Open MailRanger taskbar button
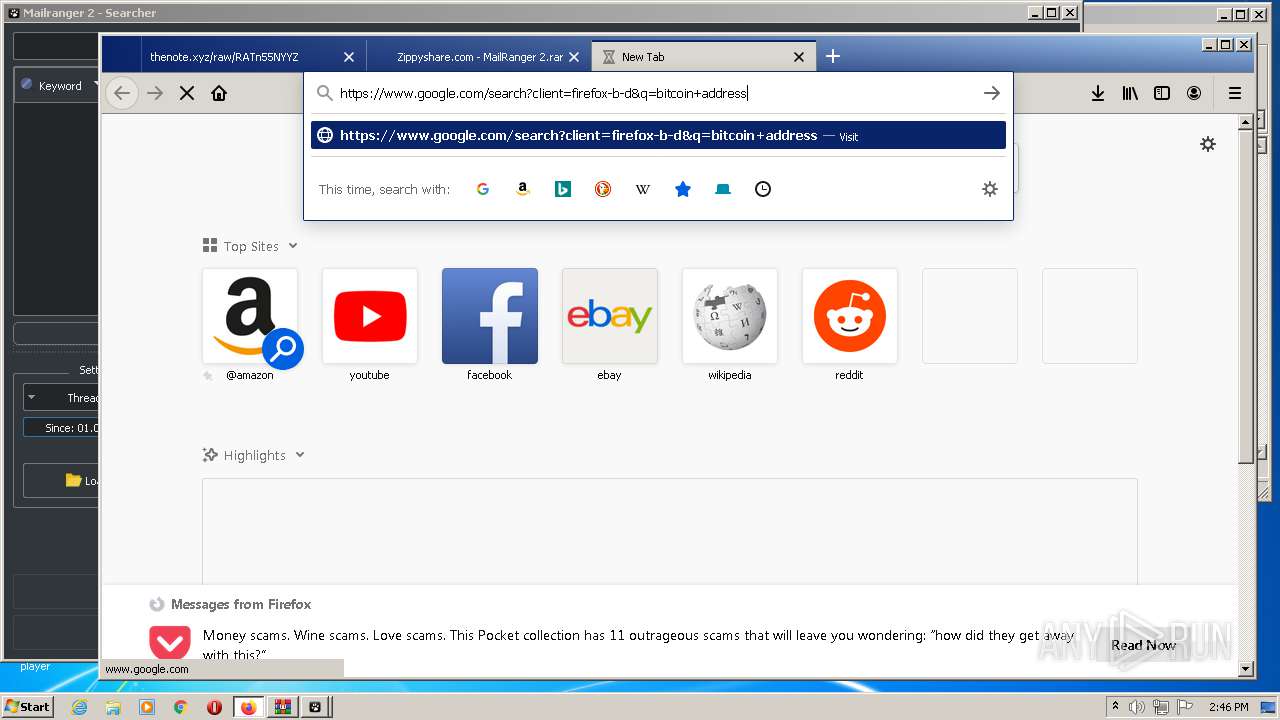 (x=316, y=707)
